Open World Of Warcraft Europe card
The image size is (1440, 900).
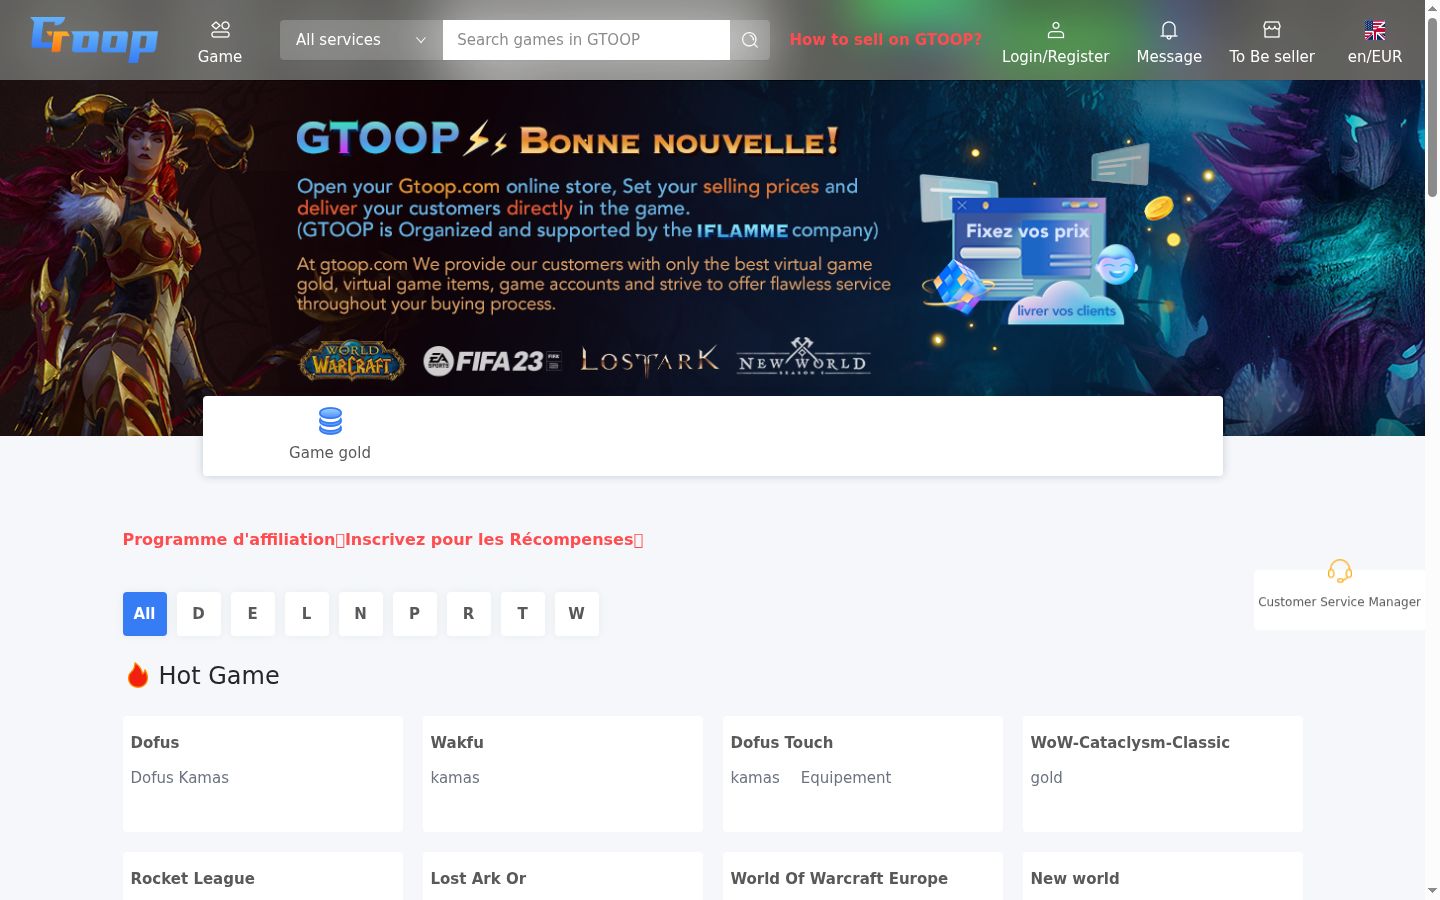point(863,876)
